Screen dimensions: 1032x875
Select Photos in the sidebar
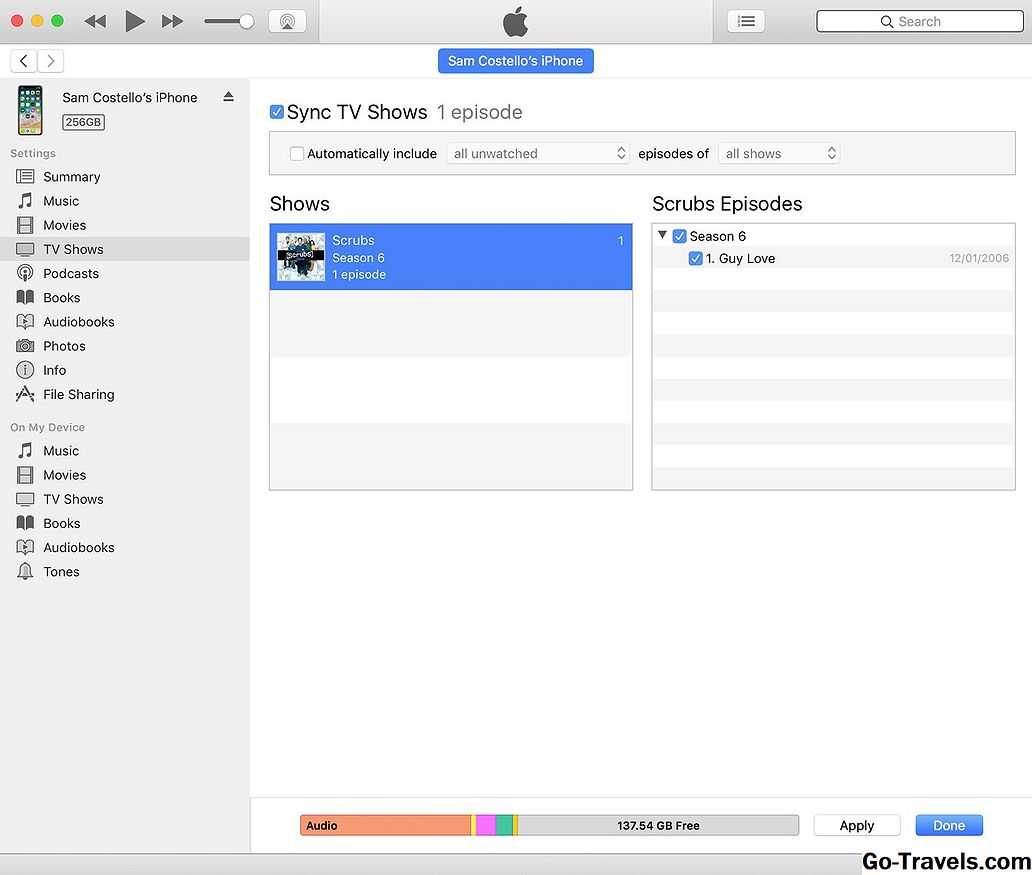(64, 346)
